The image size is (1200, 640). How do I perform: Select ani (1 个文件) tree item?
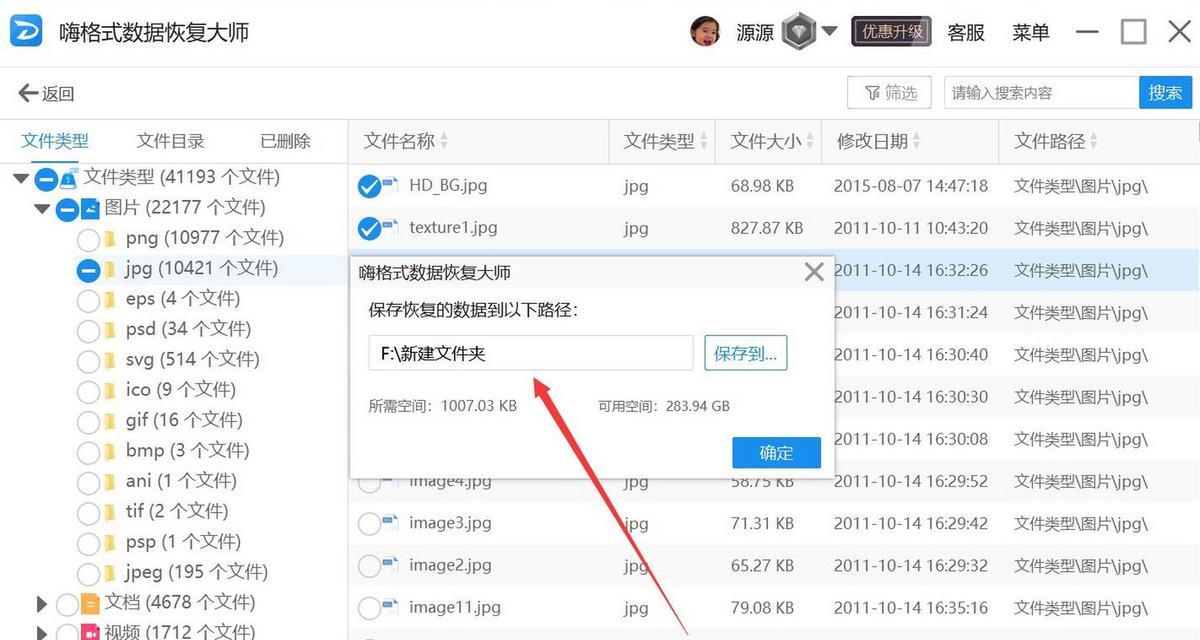(x=182, y=481)
